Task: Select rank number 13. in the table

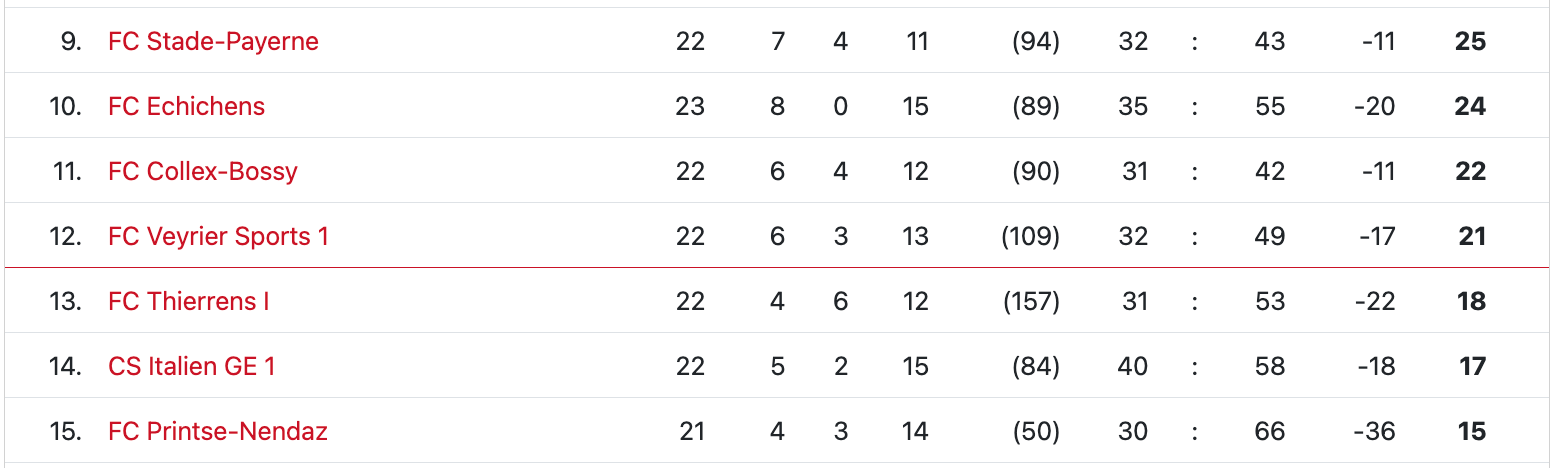Action: (x=65, y=302)
